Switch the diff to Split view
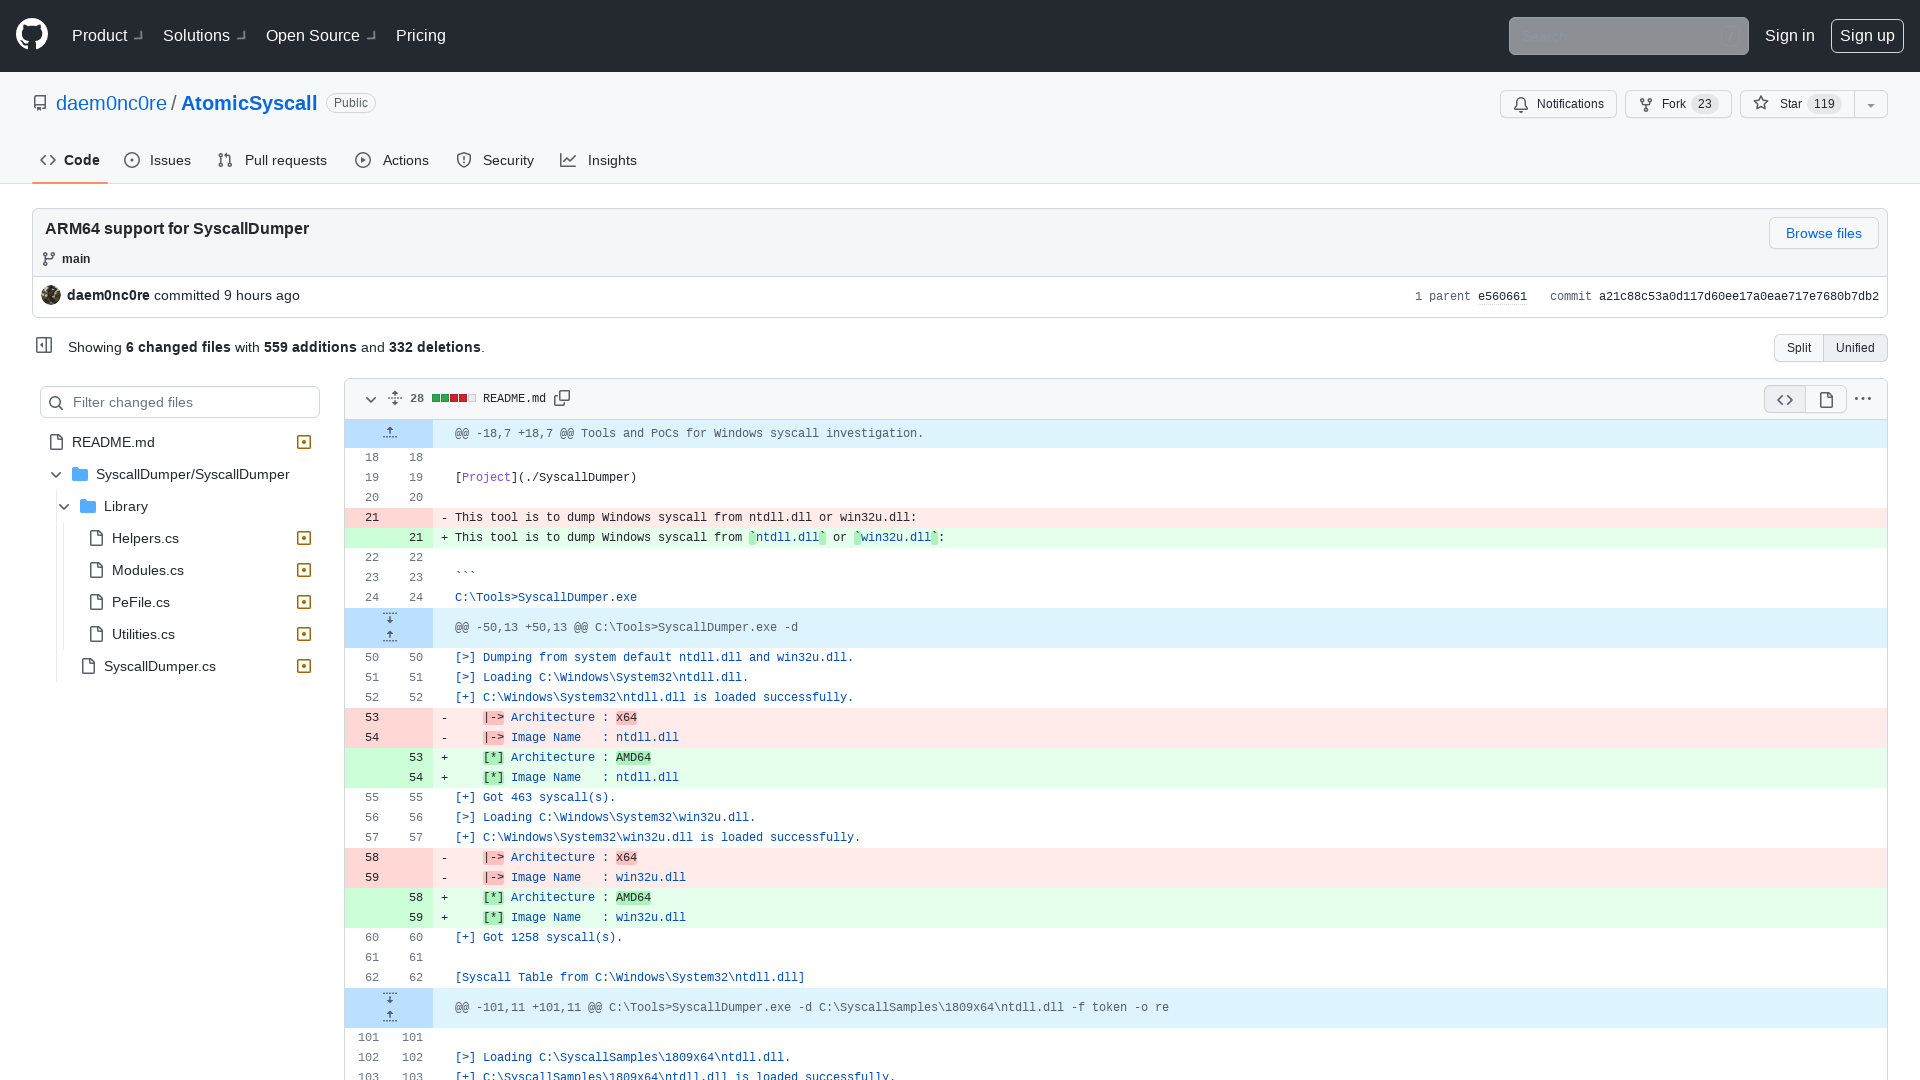 [x=1798, y=347]
